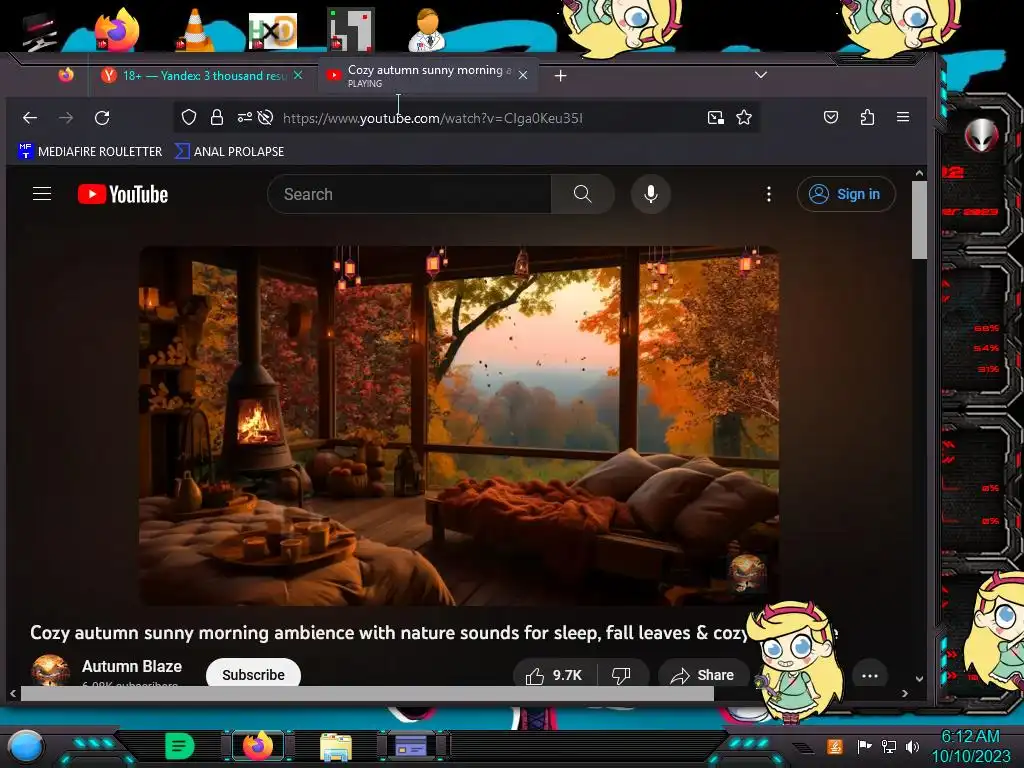Reload the current YouTube page

(x=102, y=118)
